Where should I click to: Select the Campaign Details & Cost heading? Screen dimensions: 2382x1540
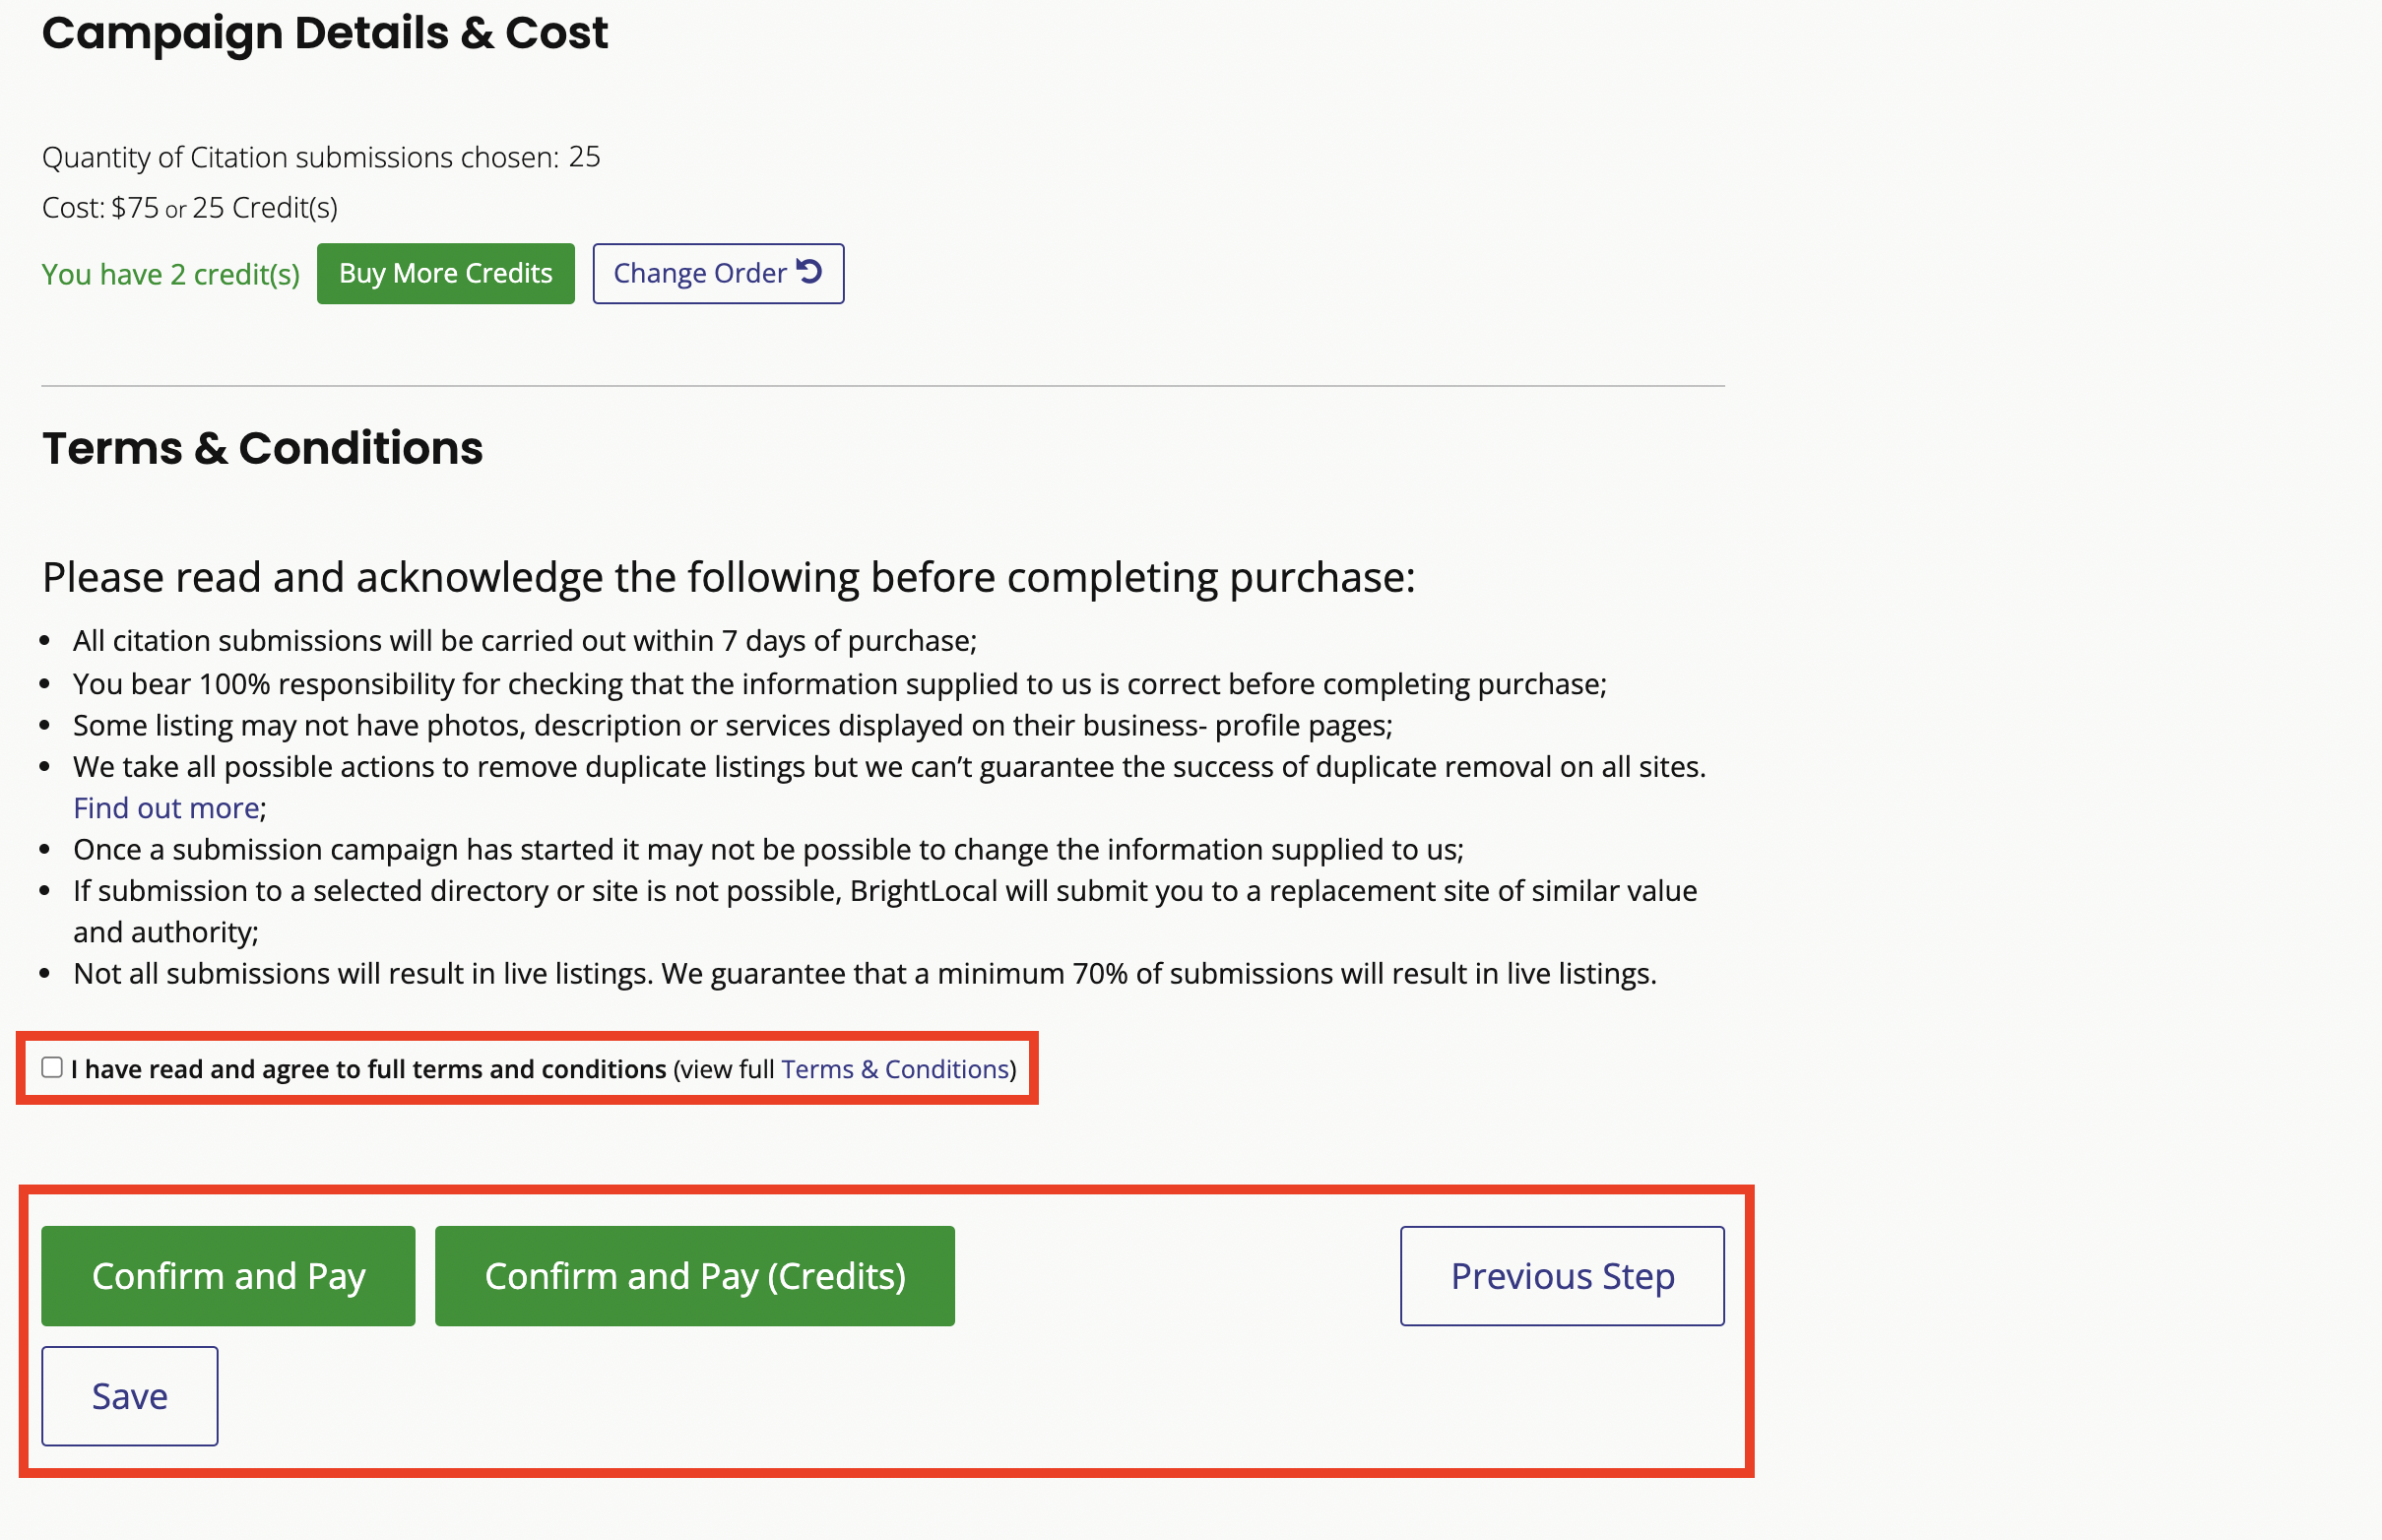pyautogui.click(x=325, y=33)
